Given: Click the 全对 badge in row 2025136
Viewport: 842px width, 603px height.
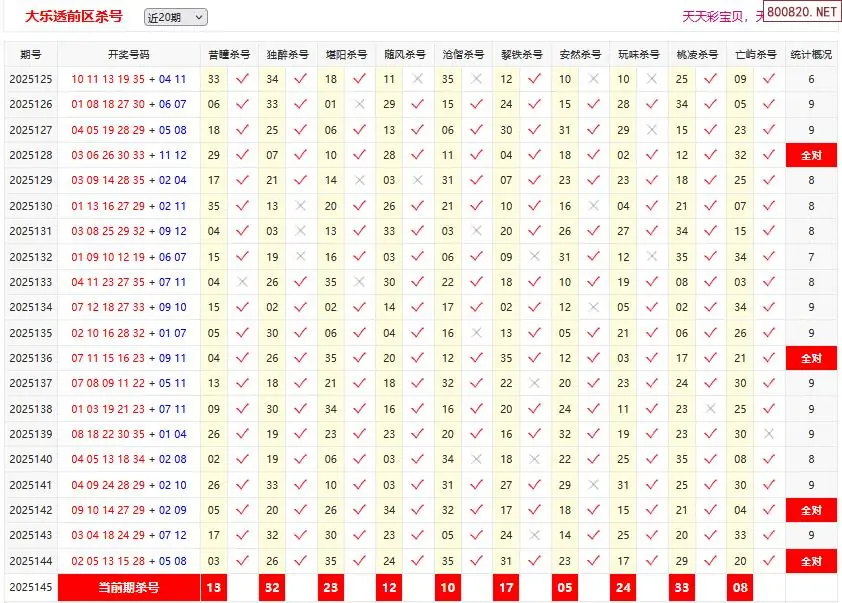Looking at the screenshot, I should pyautogui.click(x=811, y=358).
